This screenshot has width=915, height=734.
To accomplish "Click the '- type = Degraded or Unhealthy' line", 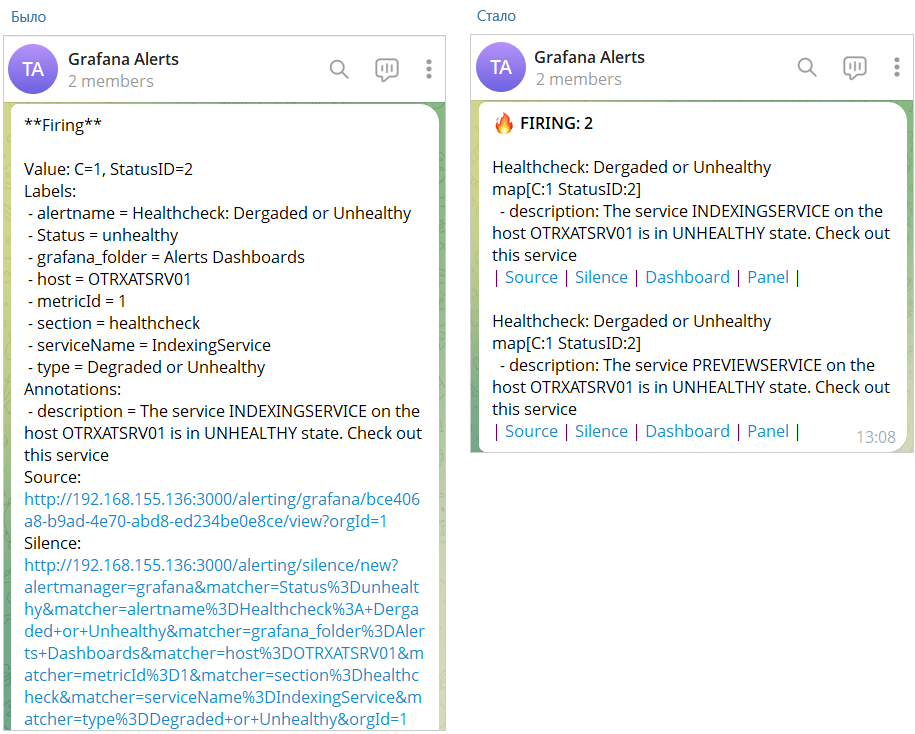I will click(146, 368).
